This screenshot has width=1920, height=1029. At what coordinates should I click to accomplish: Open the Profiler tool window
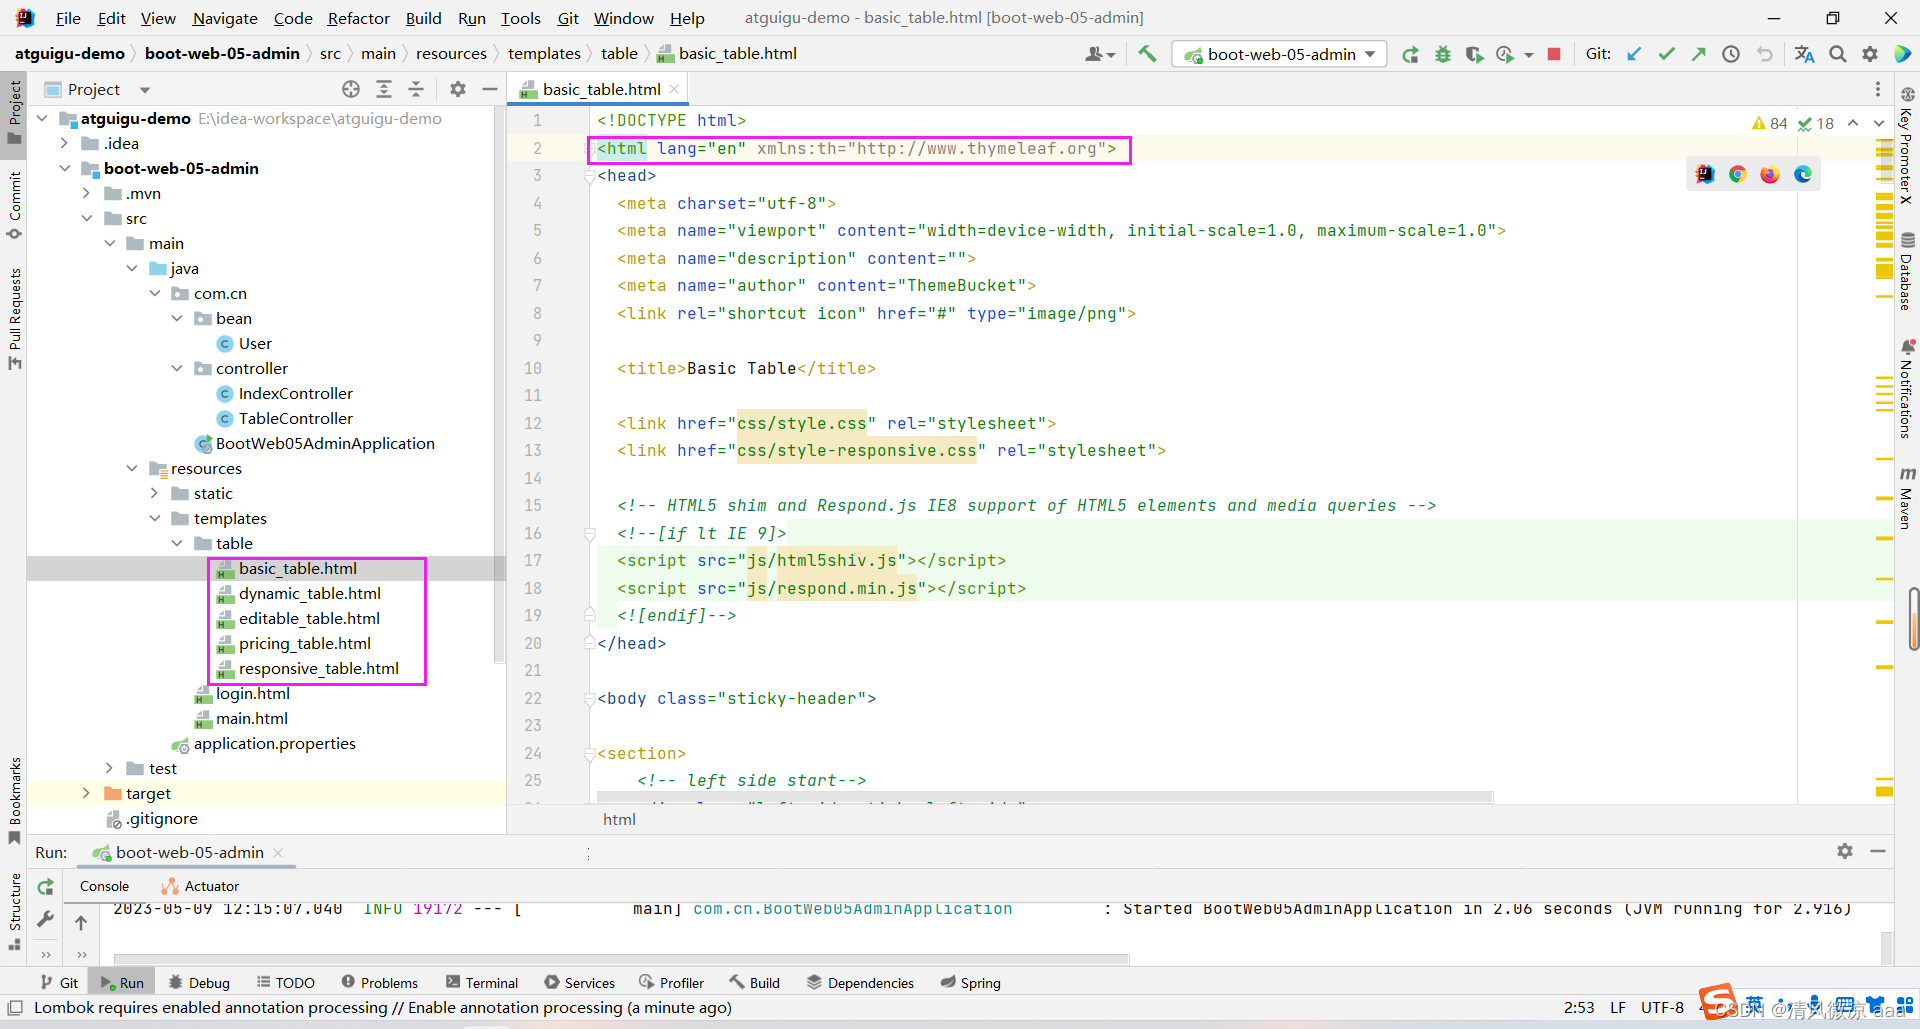[x=671, y=983]
